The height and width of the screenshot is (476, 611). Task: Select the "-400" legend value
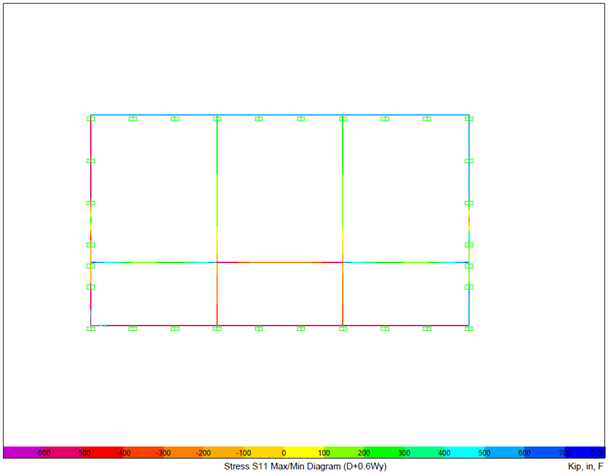tap(123, 453)
